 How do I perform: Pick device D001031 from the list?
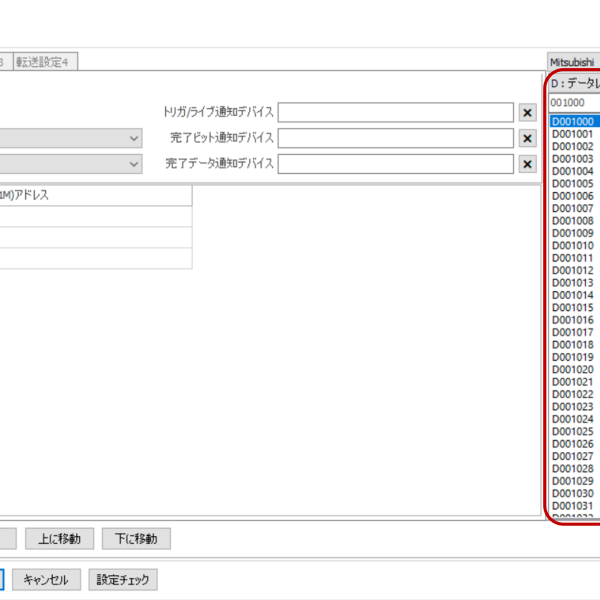573,506
